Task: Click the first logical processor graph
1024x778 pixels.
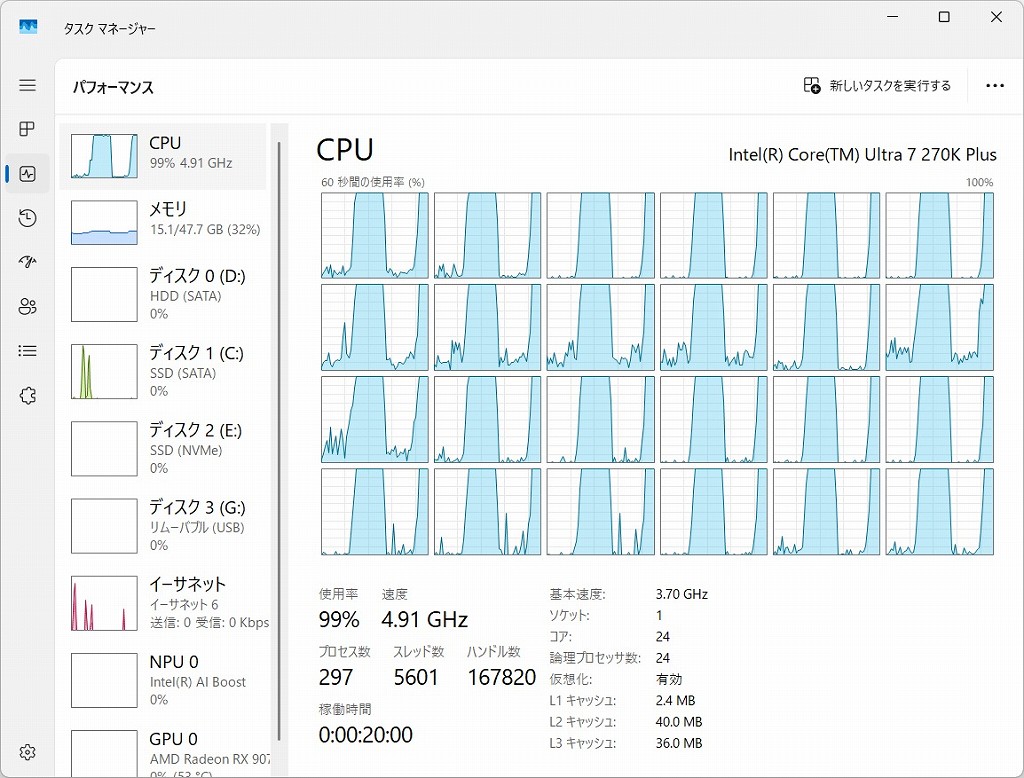Action: point(375,235)
